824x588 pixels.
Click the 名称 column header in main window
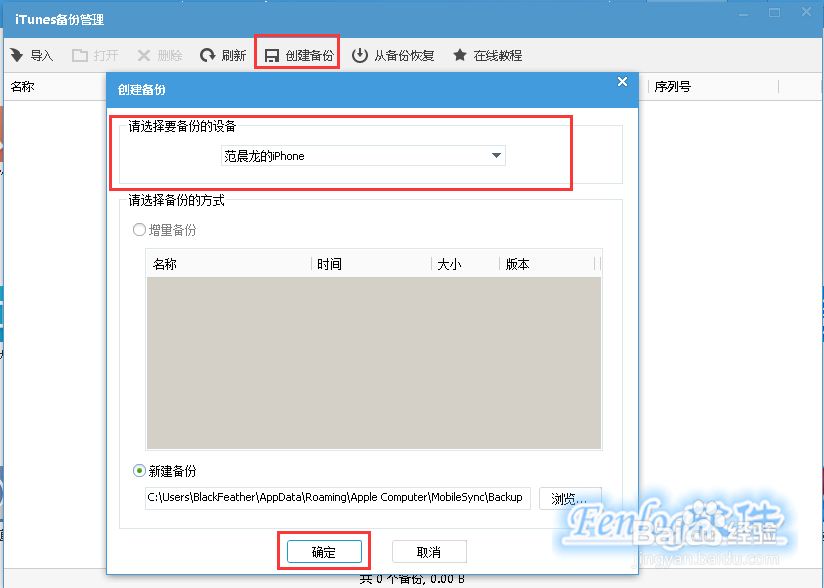tap(55, 87)
